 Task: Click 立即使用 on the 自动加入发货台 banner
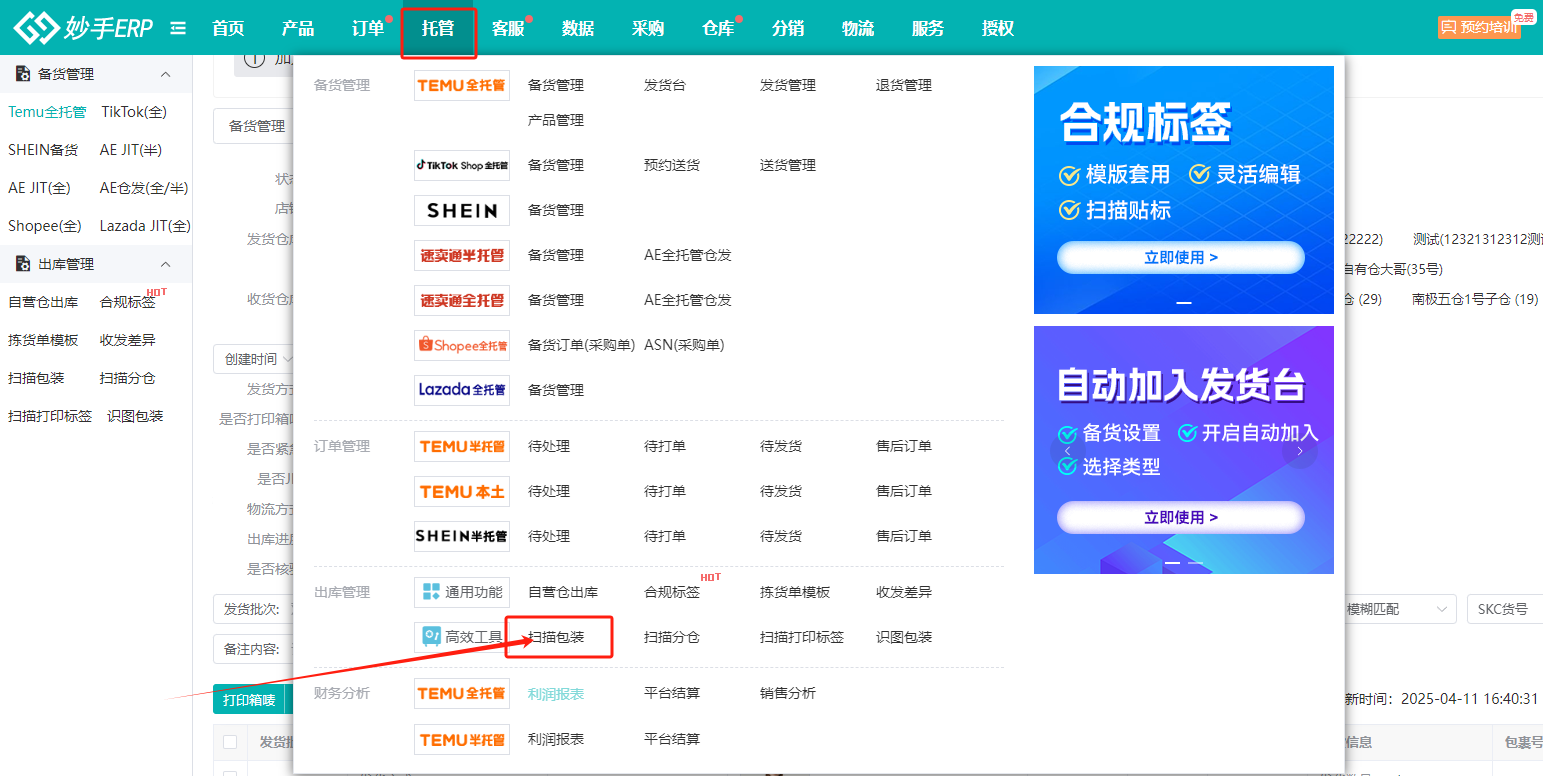[1181, 517]
